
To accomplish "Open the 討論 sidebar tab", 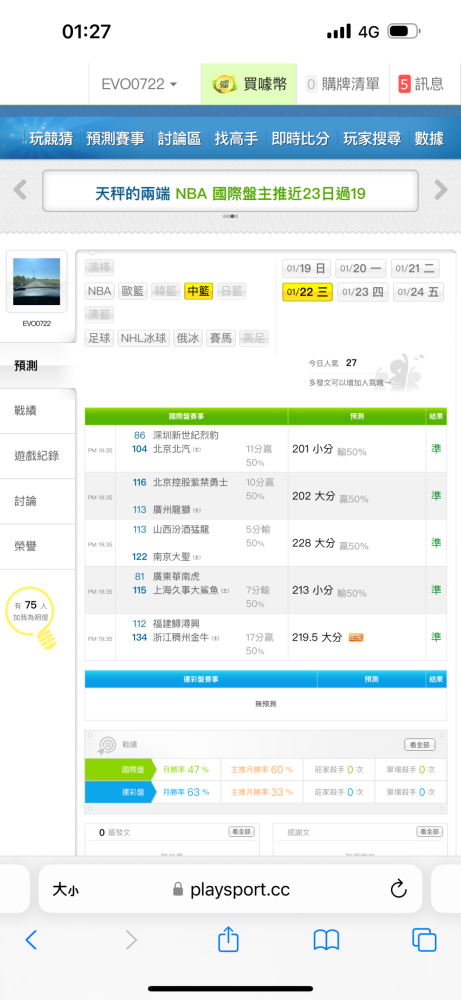I will (x=38, y=501).
